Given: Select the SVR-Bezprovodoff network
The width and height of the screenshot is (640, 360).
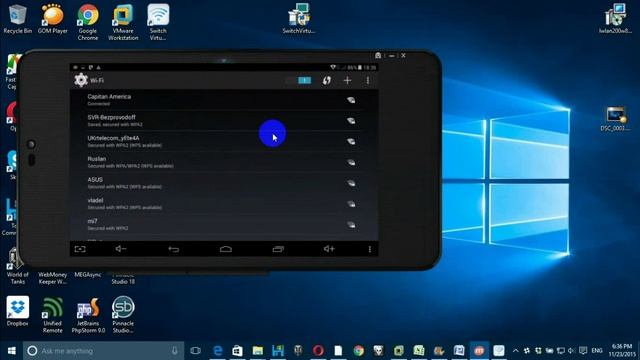Looking at the screenshot, I should coord(224,120).
